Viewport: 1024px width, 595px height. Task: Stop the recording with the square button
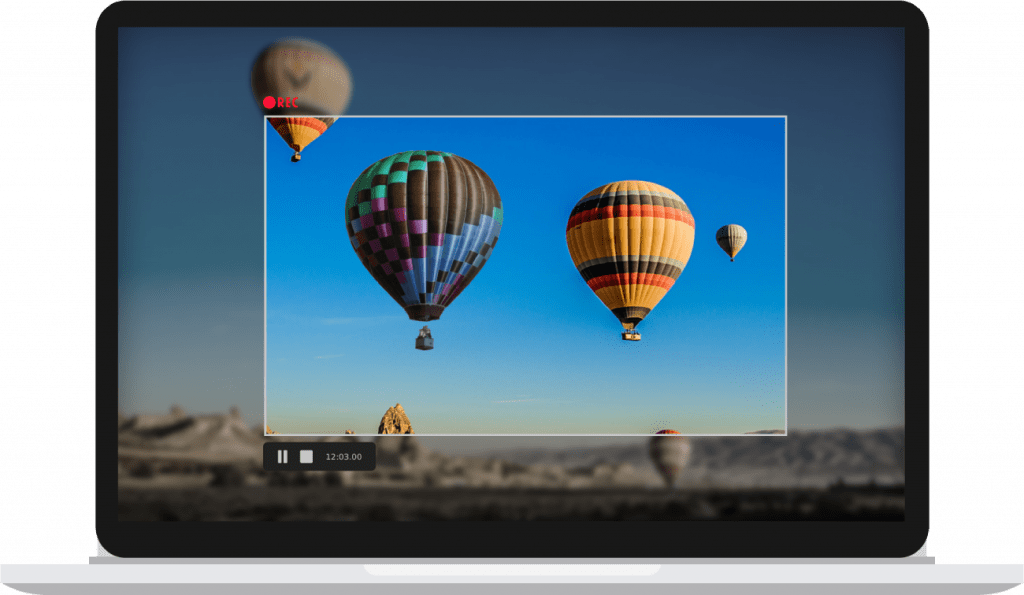306,457
